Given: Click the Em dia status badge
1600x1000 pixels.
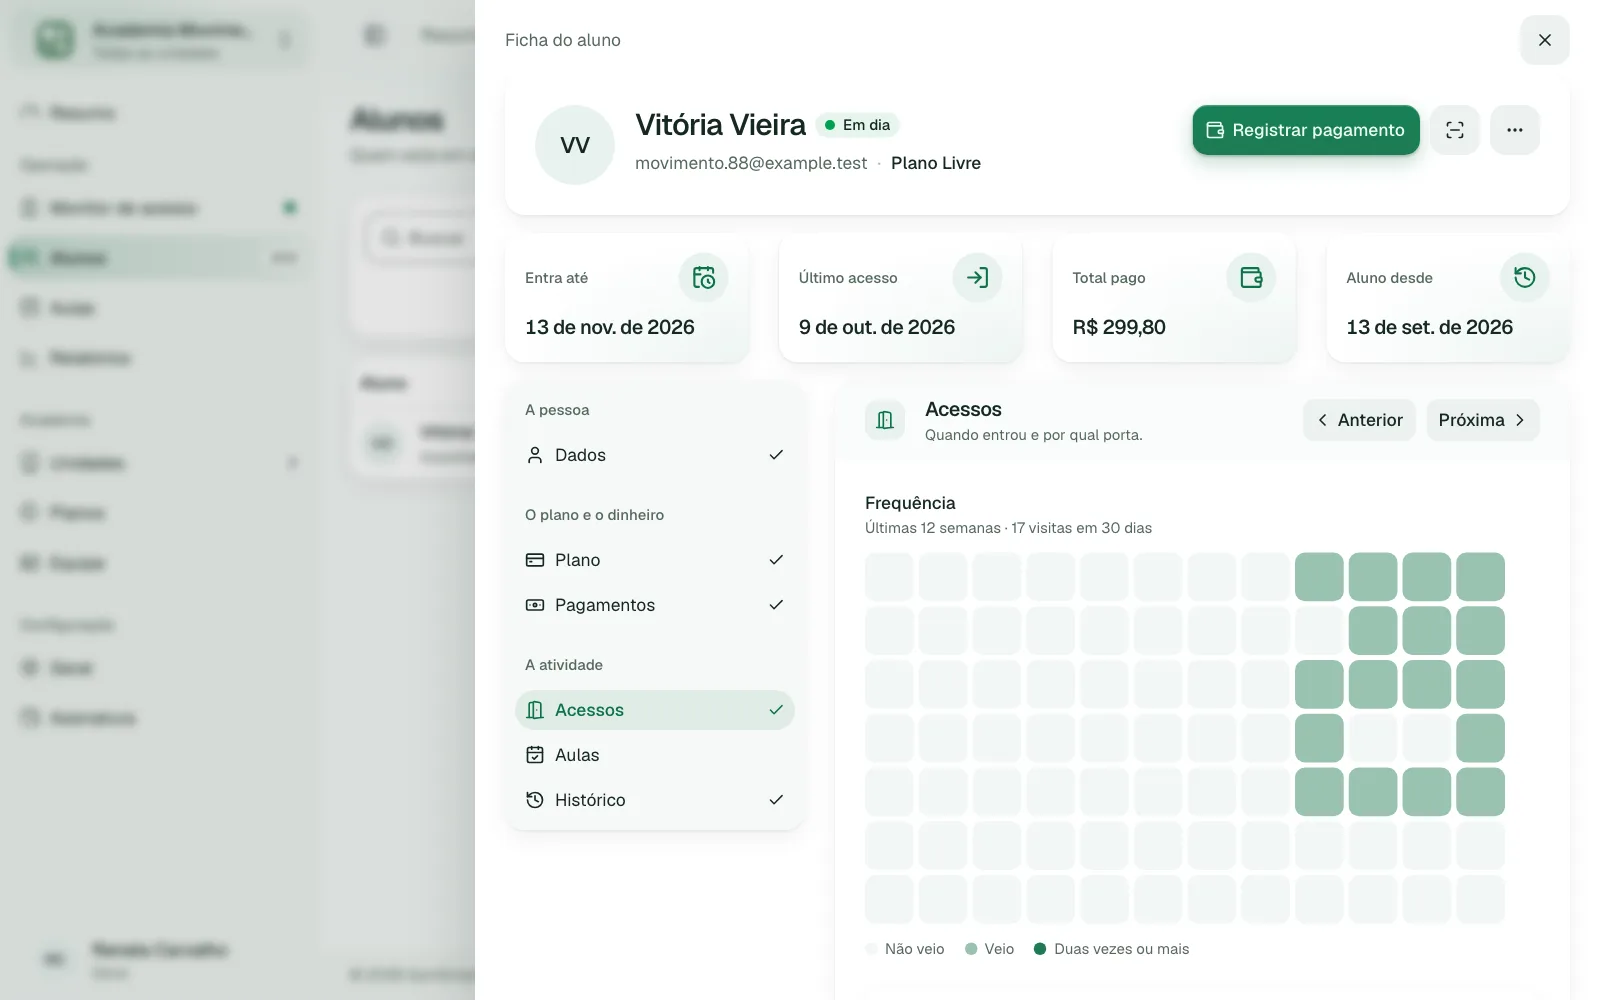Looking at the screenshot, I should point(857,125).
